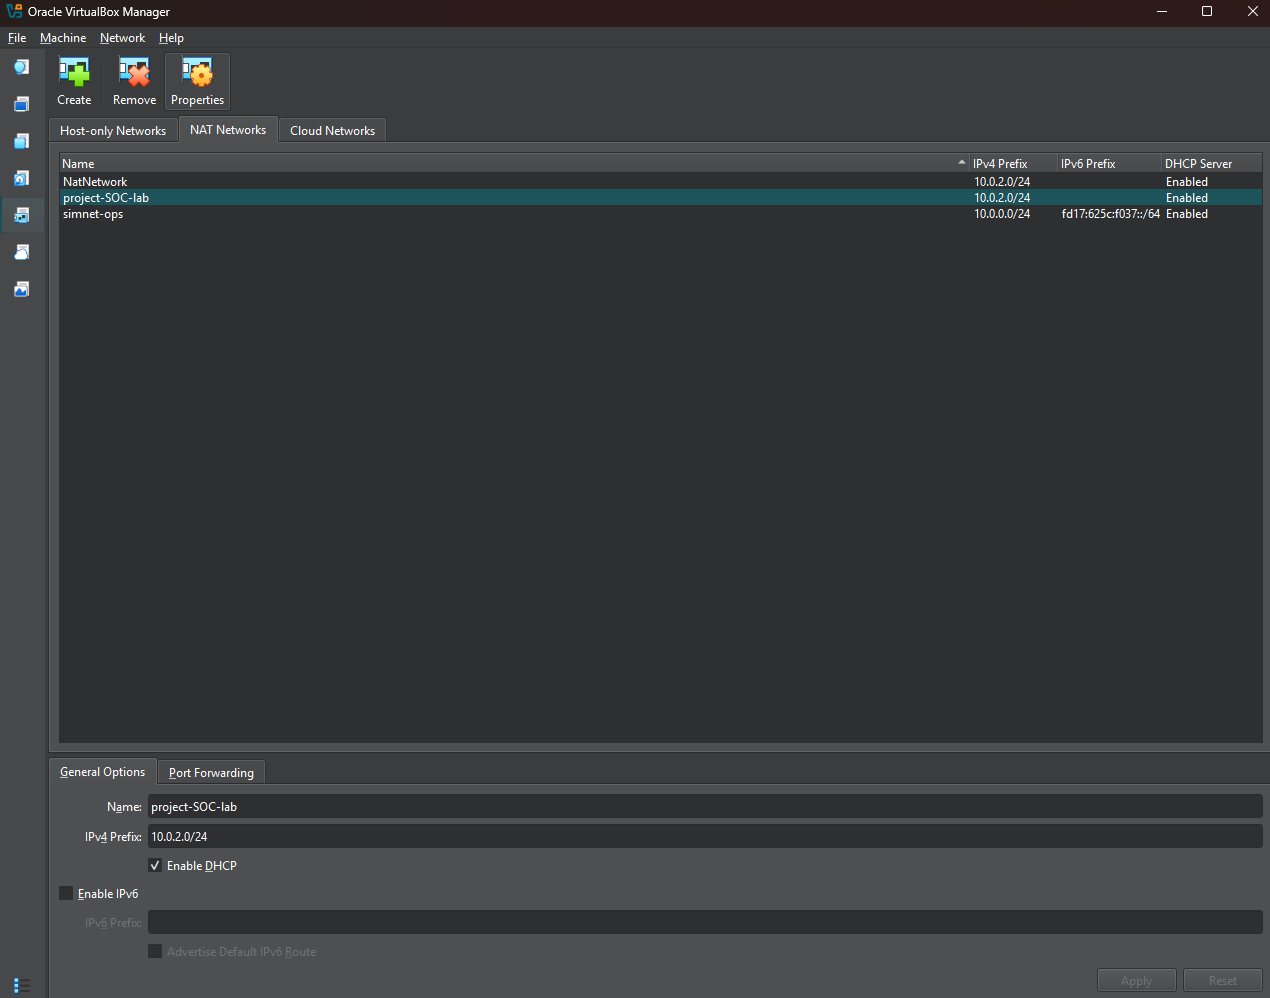Open the Port Forwarding tab
The height and width of the screenshot is (998, 1270).
[210, 771]
